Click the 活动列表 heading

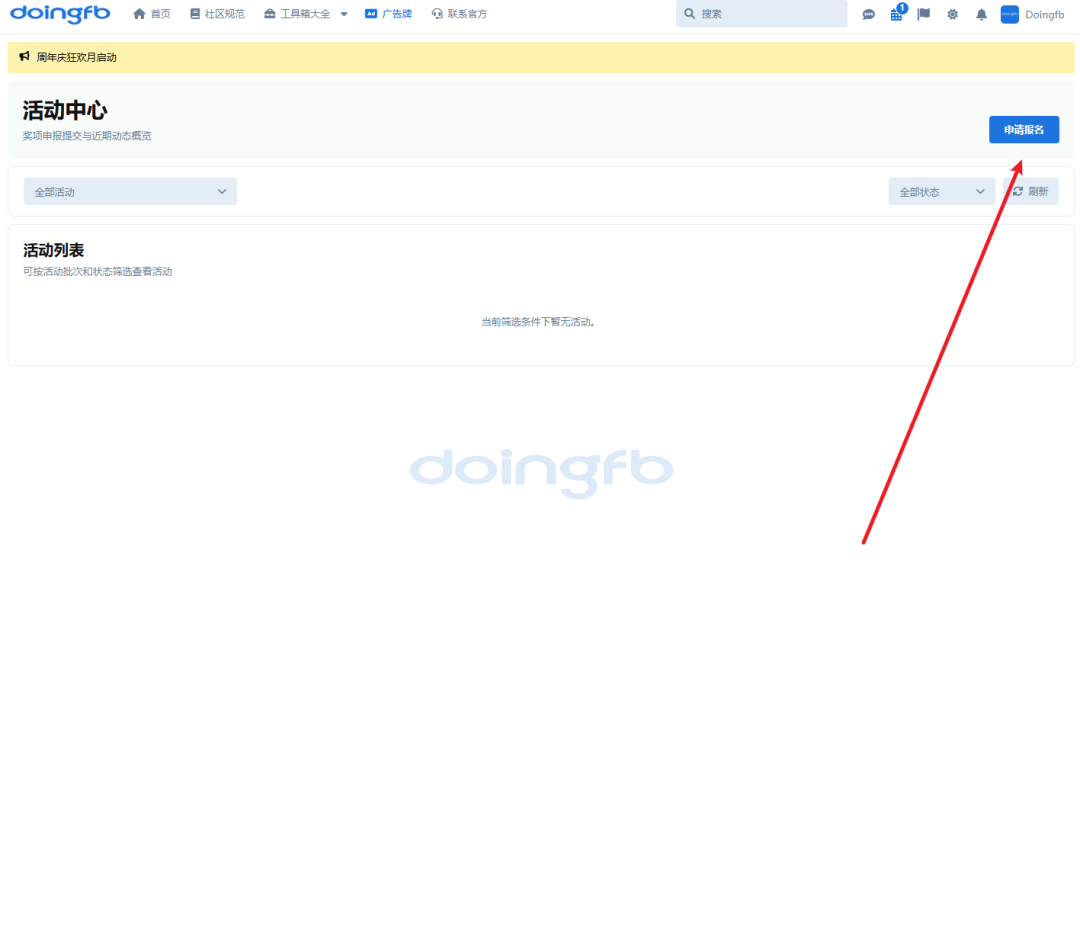pos(54,250)
